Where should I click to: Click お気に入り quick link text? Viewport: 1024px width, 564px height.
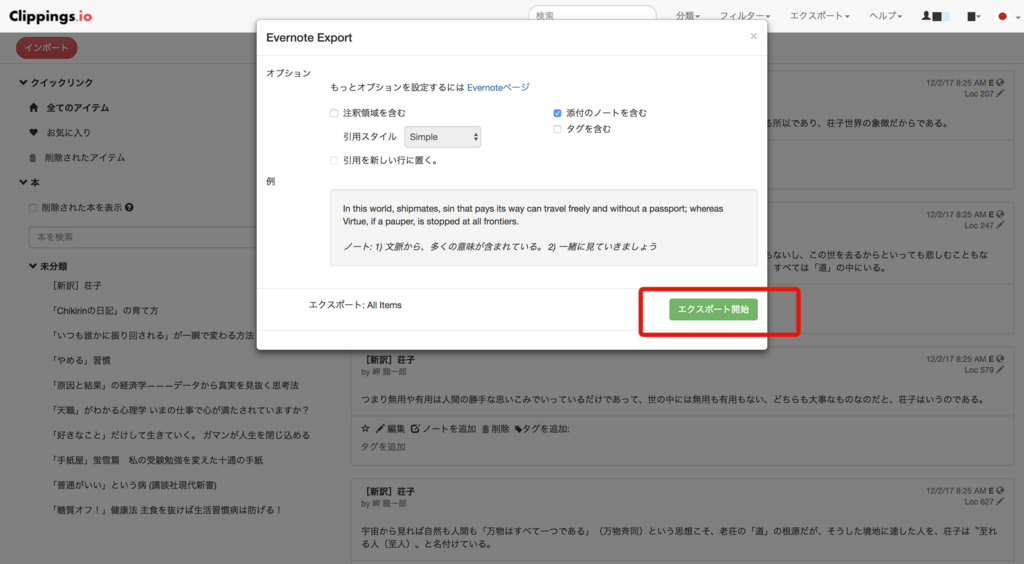tap(69, 133)
